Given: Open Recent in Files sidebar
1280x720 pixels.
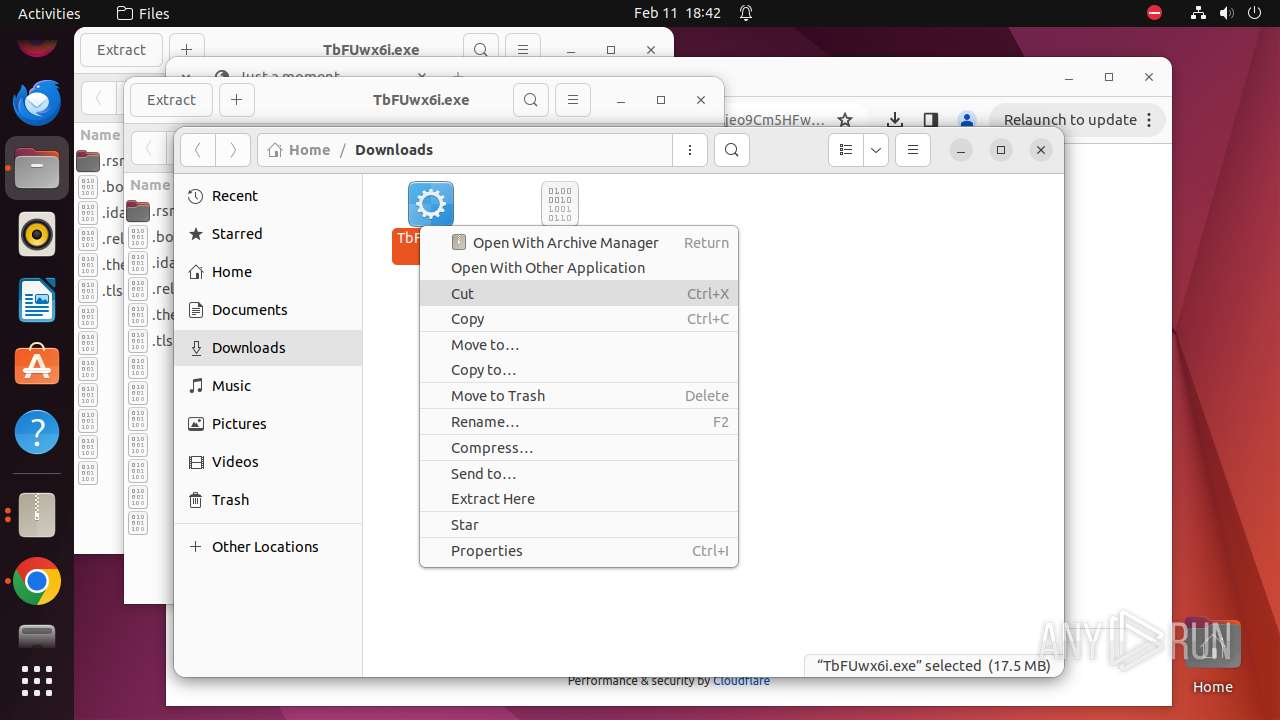Looking at the screenshot, I should (x=268, y=196).
